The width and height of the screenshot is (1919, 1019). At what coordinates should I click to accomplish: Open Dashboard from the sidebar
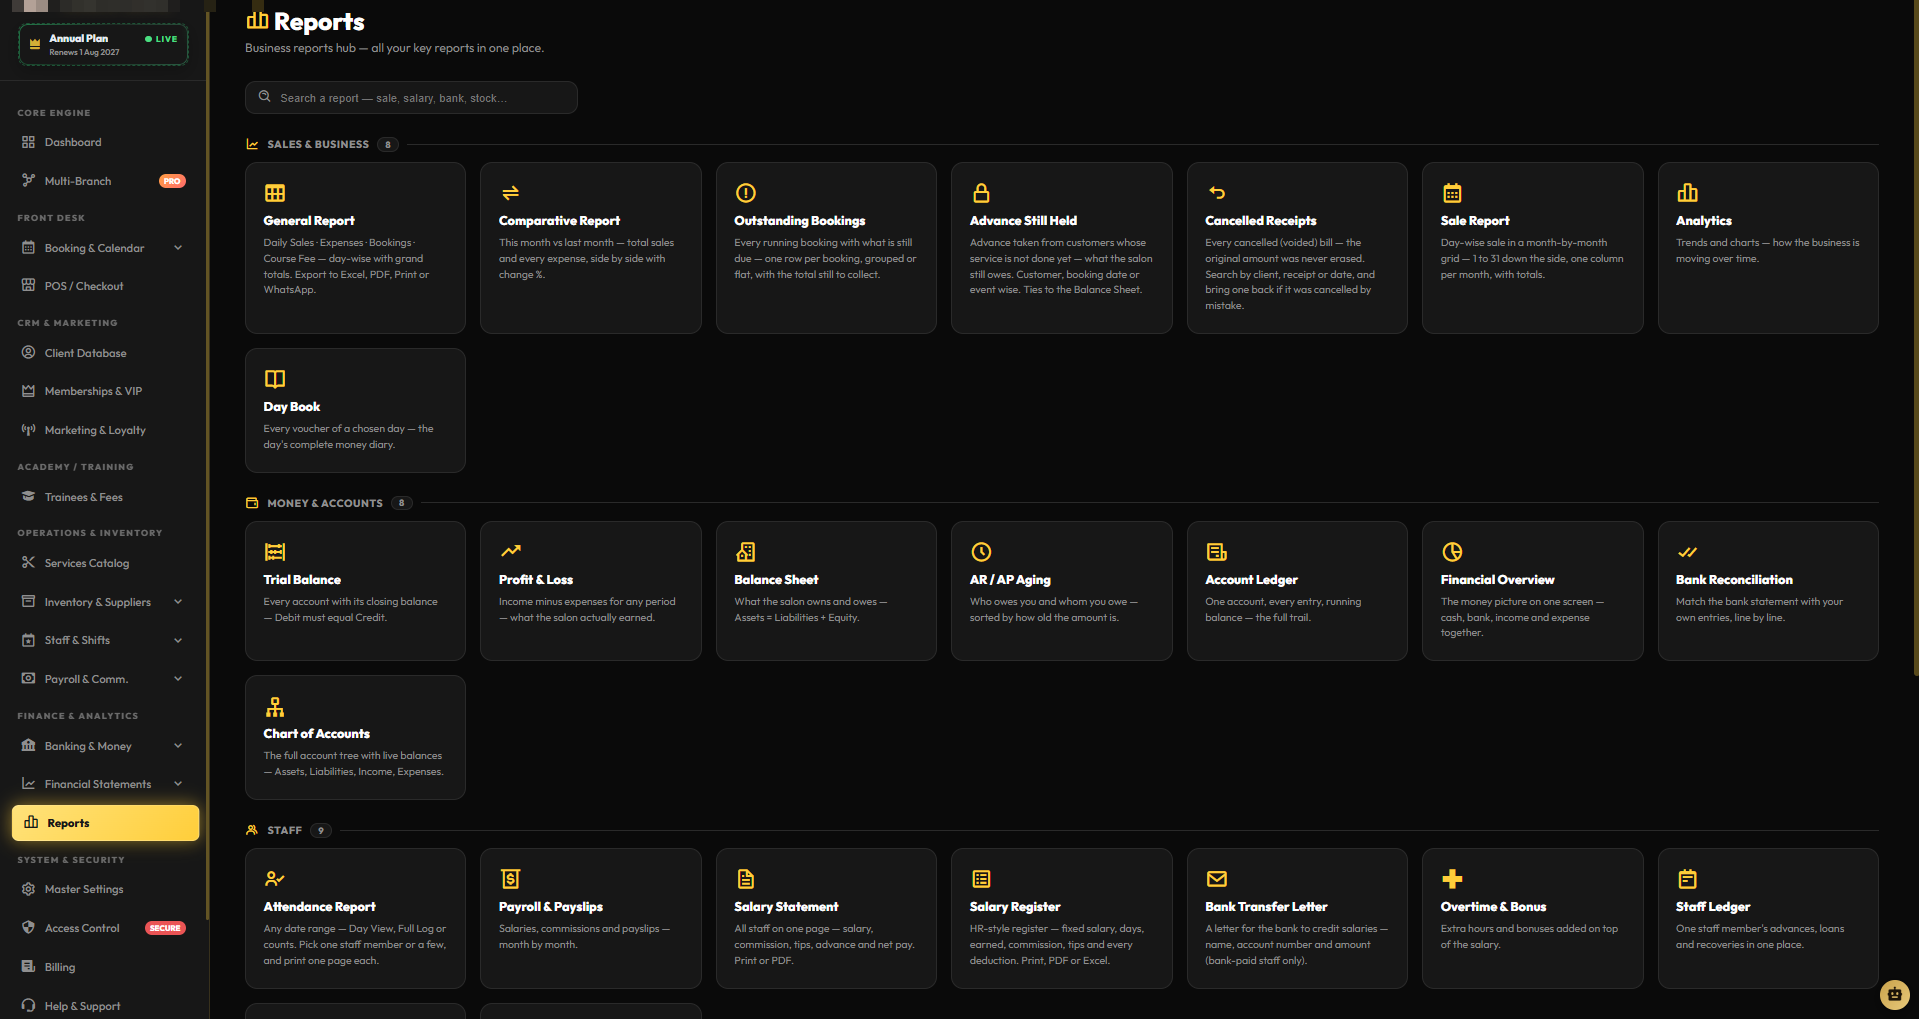pyautogui.click(x=105, y=142)
